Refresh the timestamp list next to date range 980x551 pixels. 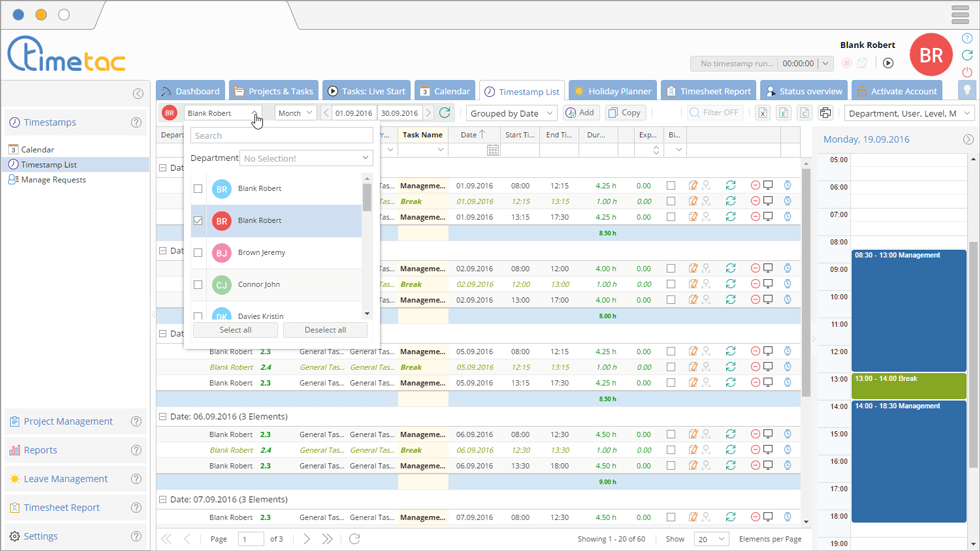(x=445, y=113)
